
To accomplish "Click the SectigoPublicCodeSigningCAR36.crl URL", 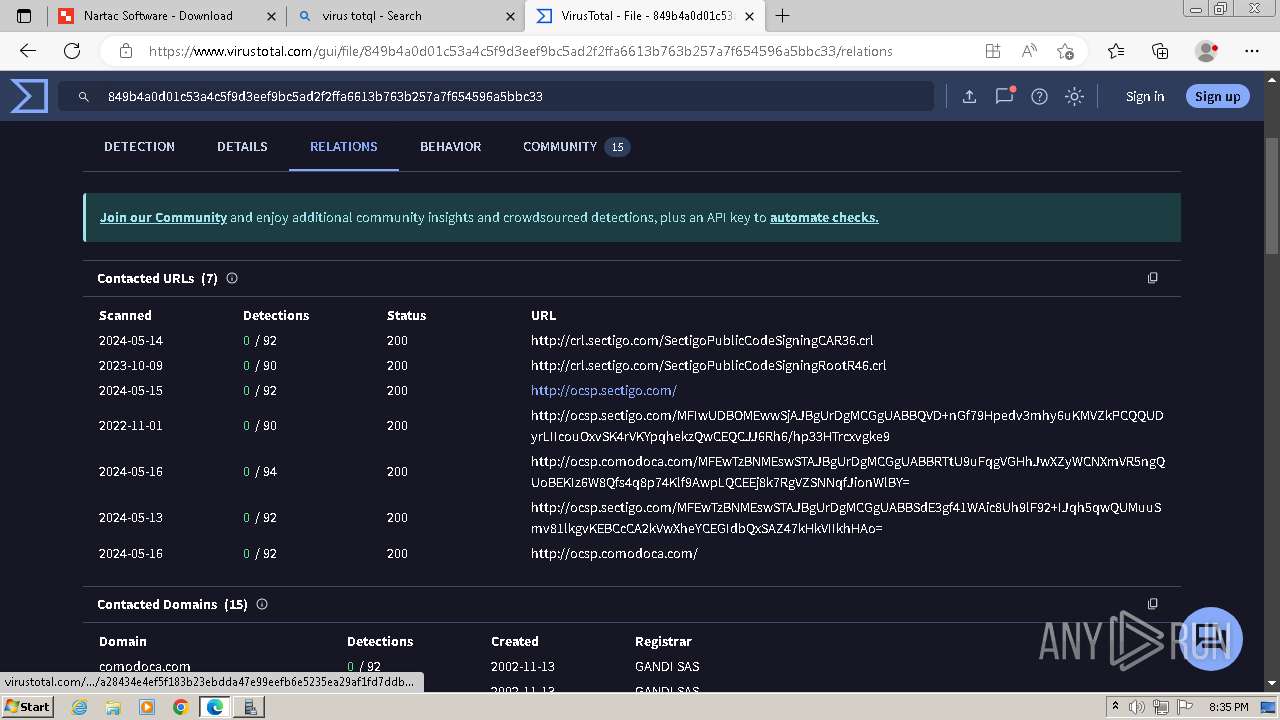I will pos(702,341).
